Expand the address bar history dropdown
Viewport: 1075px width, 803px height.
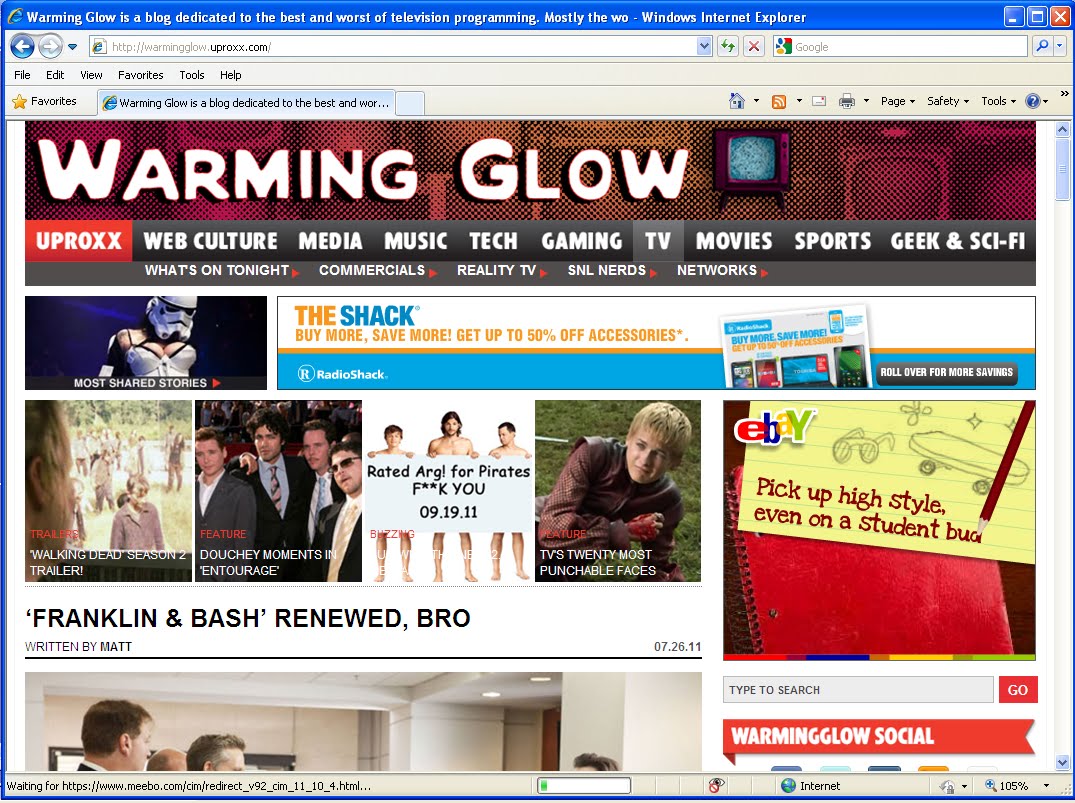[704, 47]
